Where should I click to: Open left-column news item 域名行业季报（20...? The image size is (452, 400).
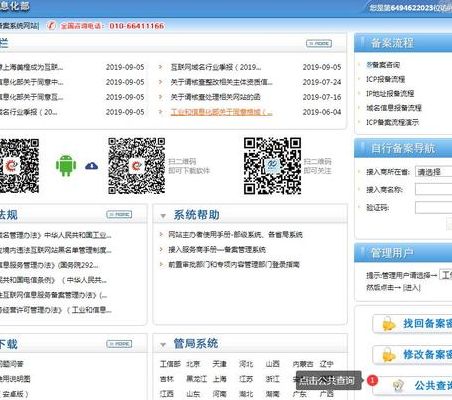tap(29, 112)
